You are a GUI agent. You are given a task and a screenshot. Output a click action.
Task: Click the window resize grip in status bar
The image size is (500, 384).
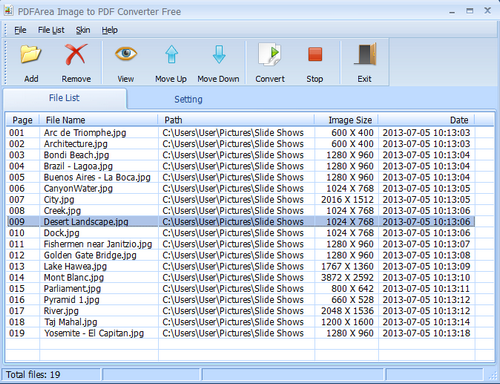click(x=492, y=376)
